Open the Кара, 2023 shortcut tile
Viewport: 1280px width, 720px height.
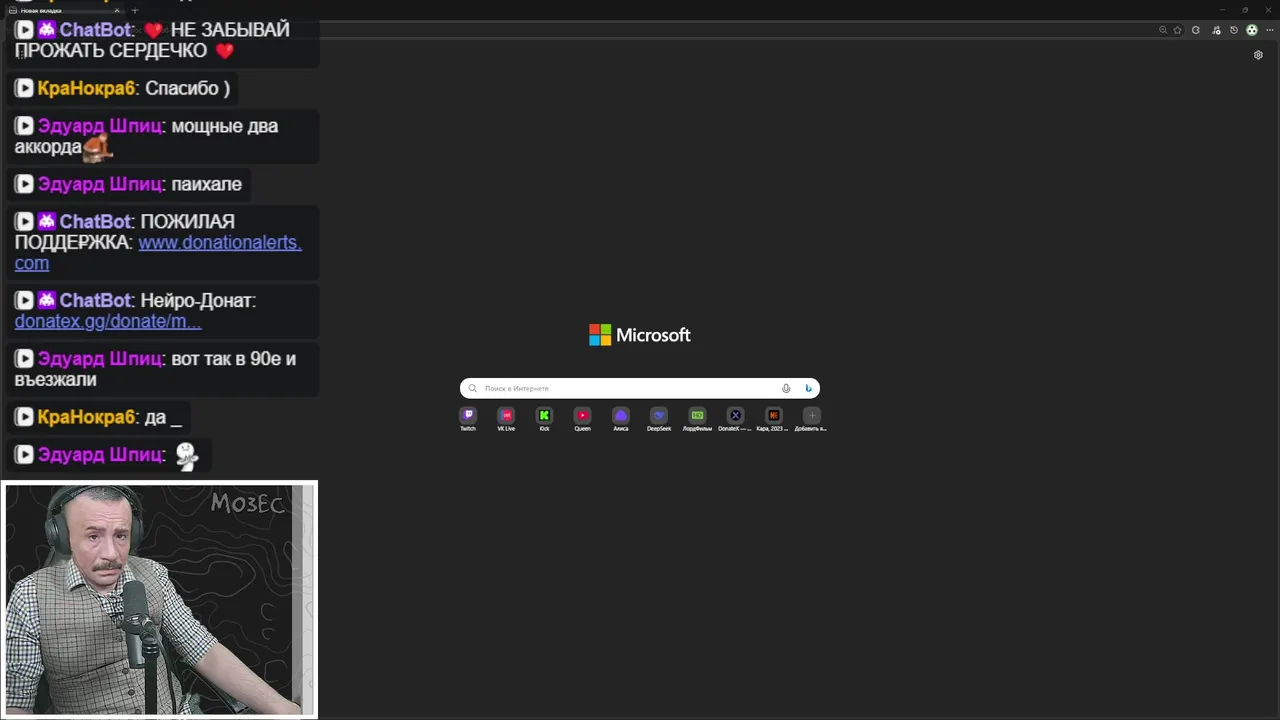[x=773, y=418]
